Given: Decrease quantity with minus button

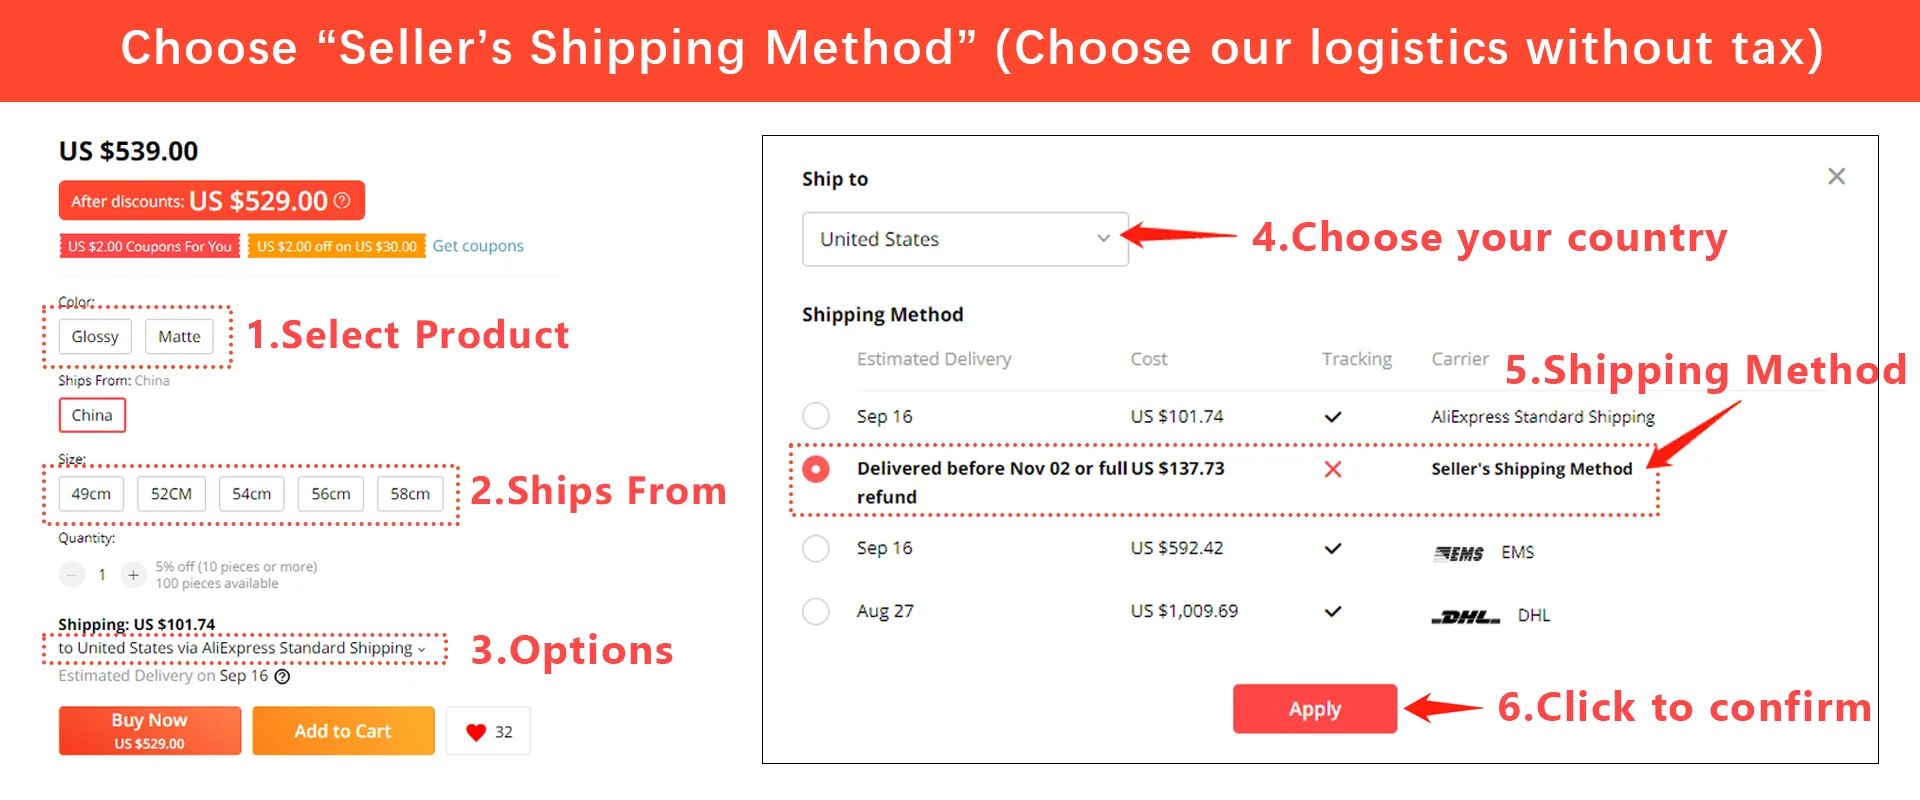Looking at the screenshot, I should pos(72,575).
